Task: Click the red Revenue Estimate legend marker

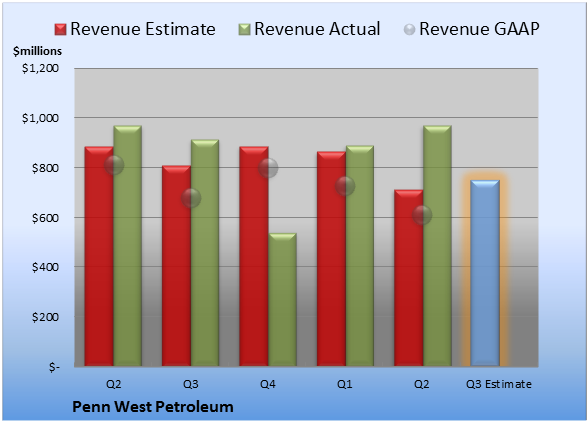Action: (60, 30)
